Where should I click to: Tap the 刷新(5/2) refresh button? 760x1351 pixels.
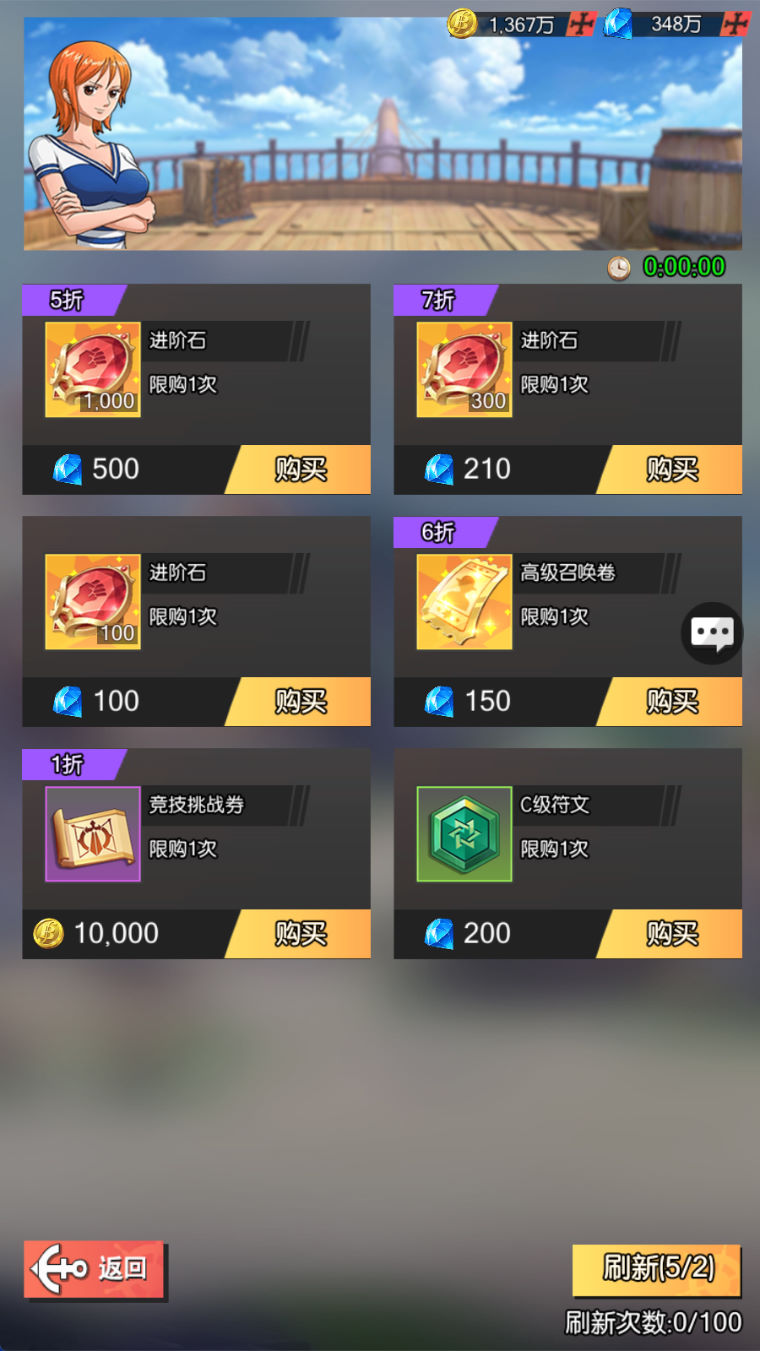tap(657, 1269)
